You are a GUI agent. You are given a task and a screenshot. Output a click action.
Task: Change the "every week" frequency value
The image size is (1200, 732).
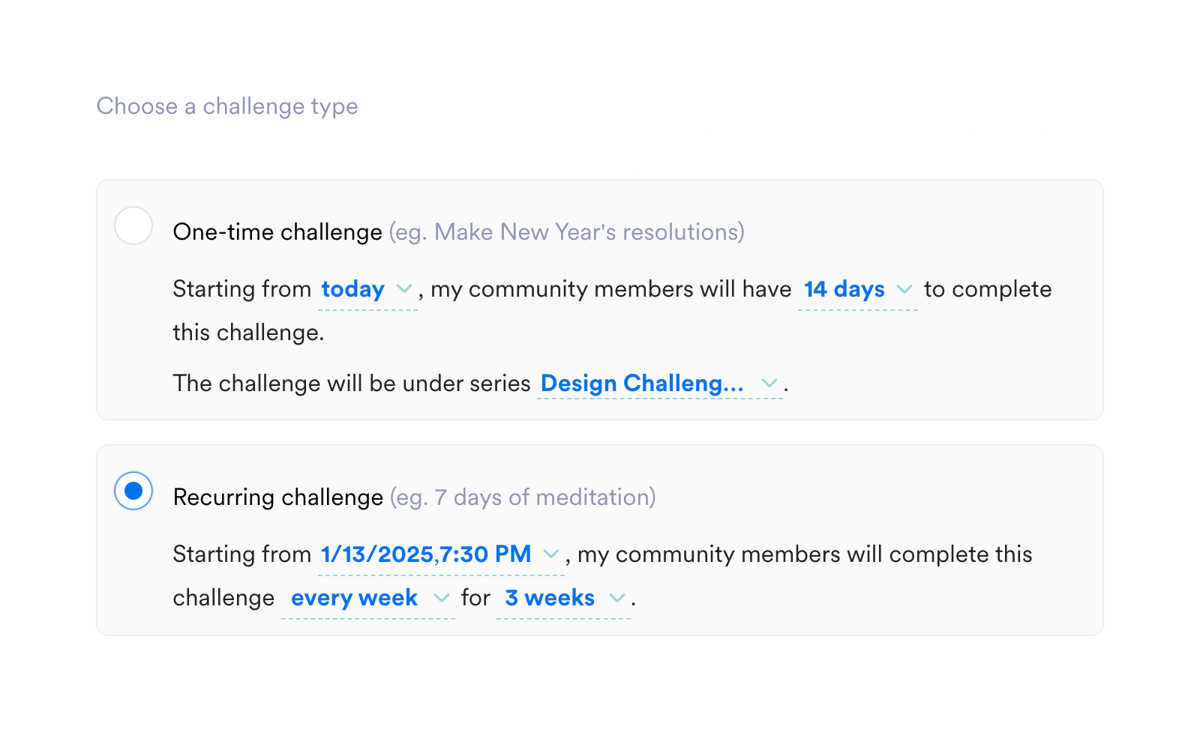coord(354,598)
